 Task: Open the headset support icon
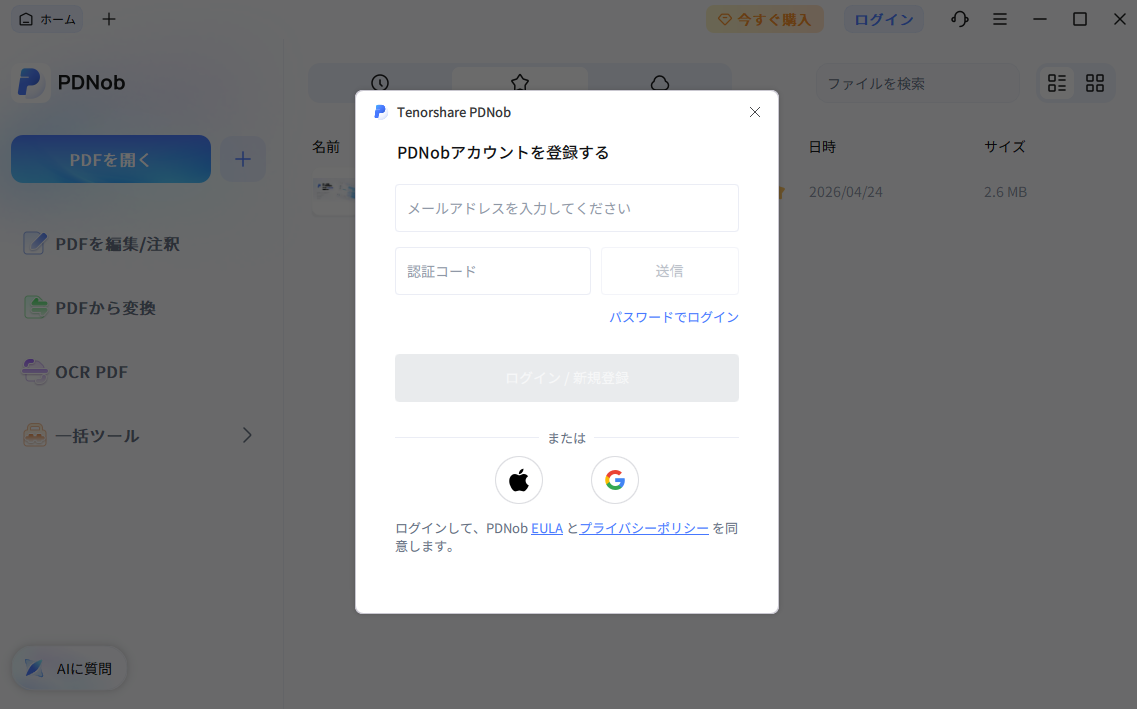pos(959,20)
